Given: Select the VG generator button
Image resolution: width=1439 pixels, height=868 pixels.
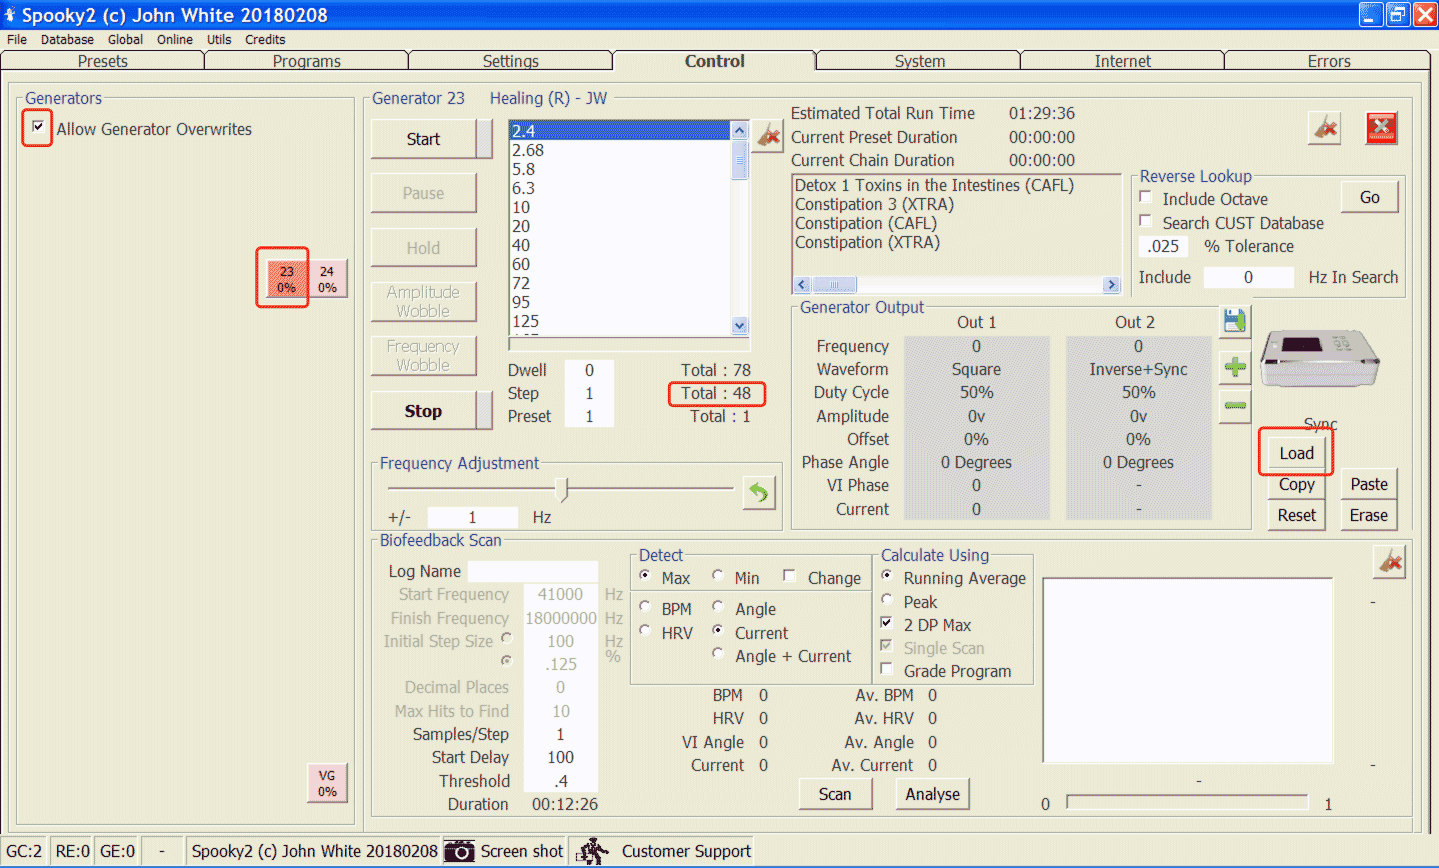Looking at the screenshot, I should 327,783.
